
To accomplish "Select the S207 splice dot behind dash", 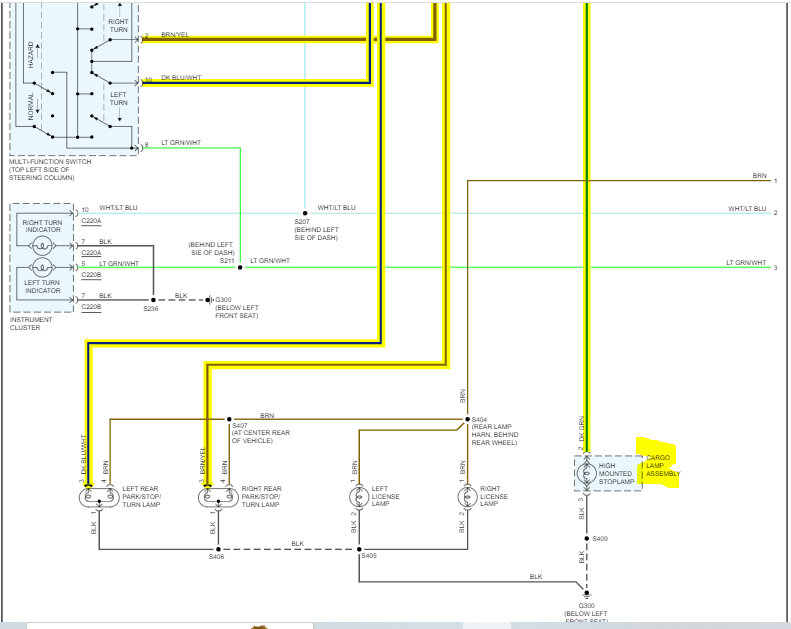I will click(305, 213).
